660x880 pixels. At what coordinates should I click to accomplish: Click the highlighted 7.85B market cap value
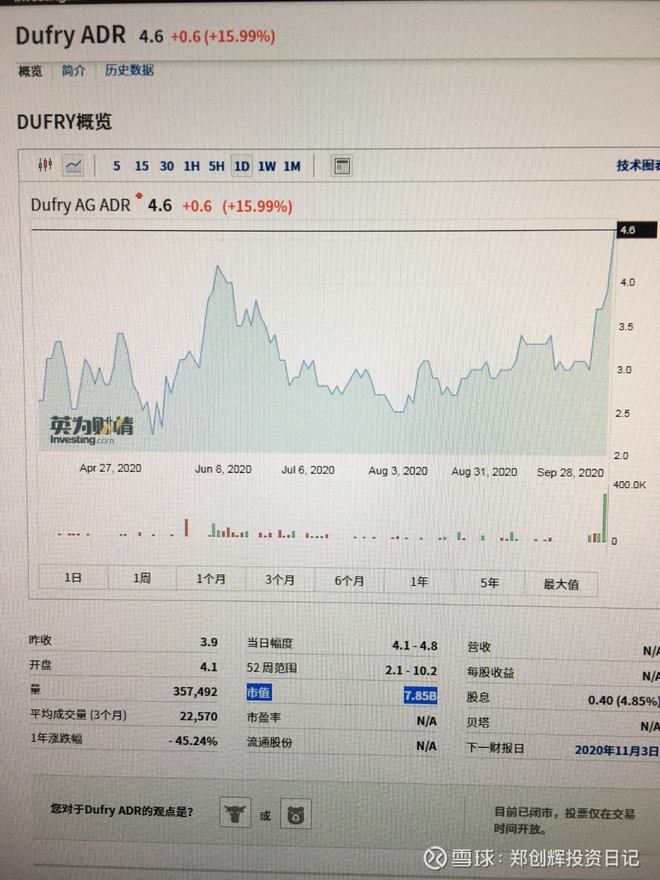point(420,696)
